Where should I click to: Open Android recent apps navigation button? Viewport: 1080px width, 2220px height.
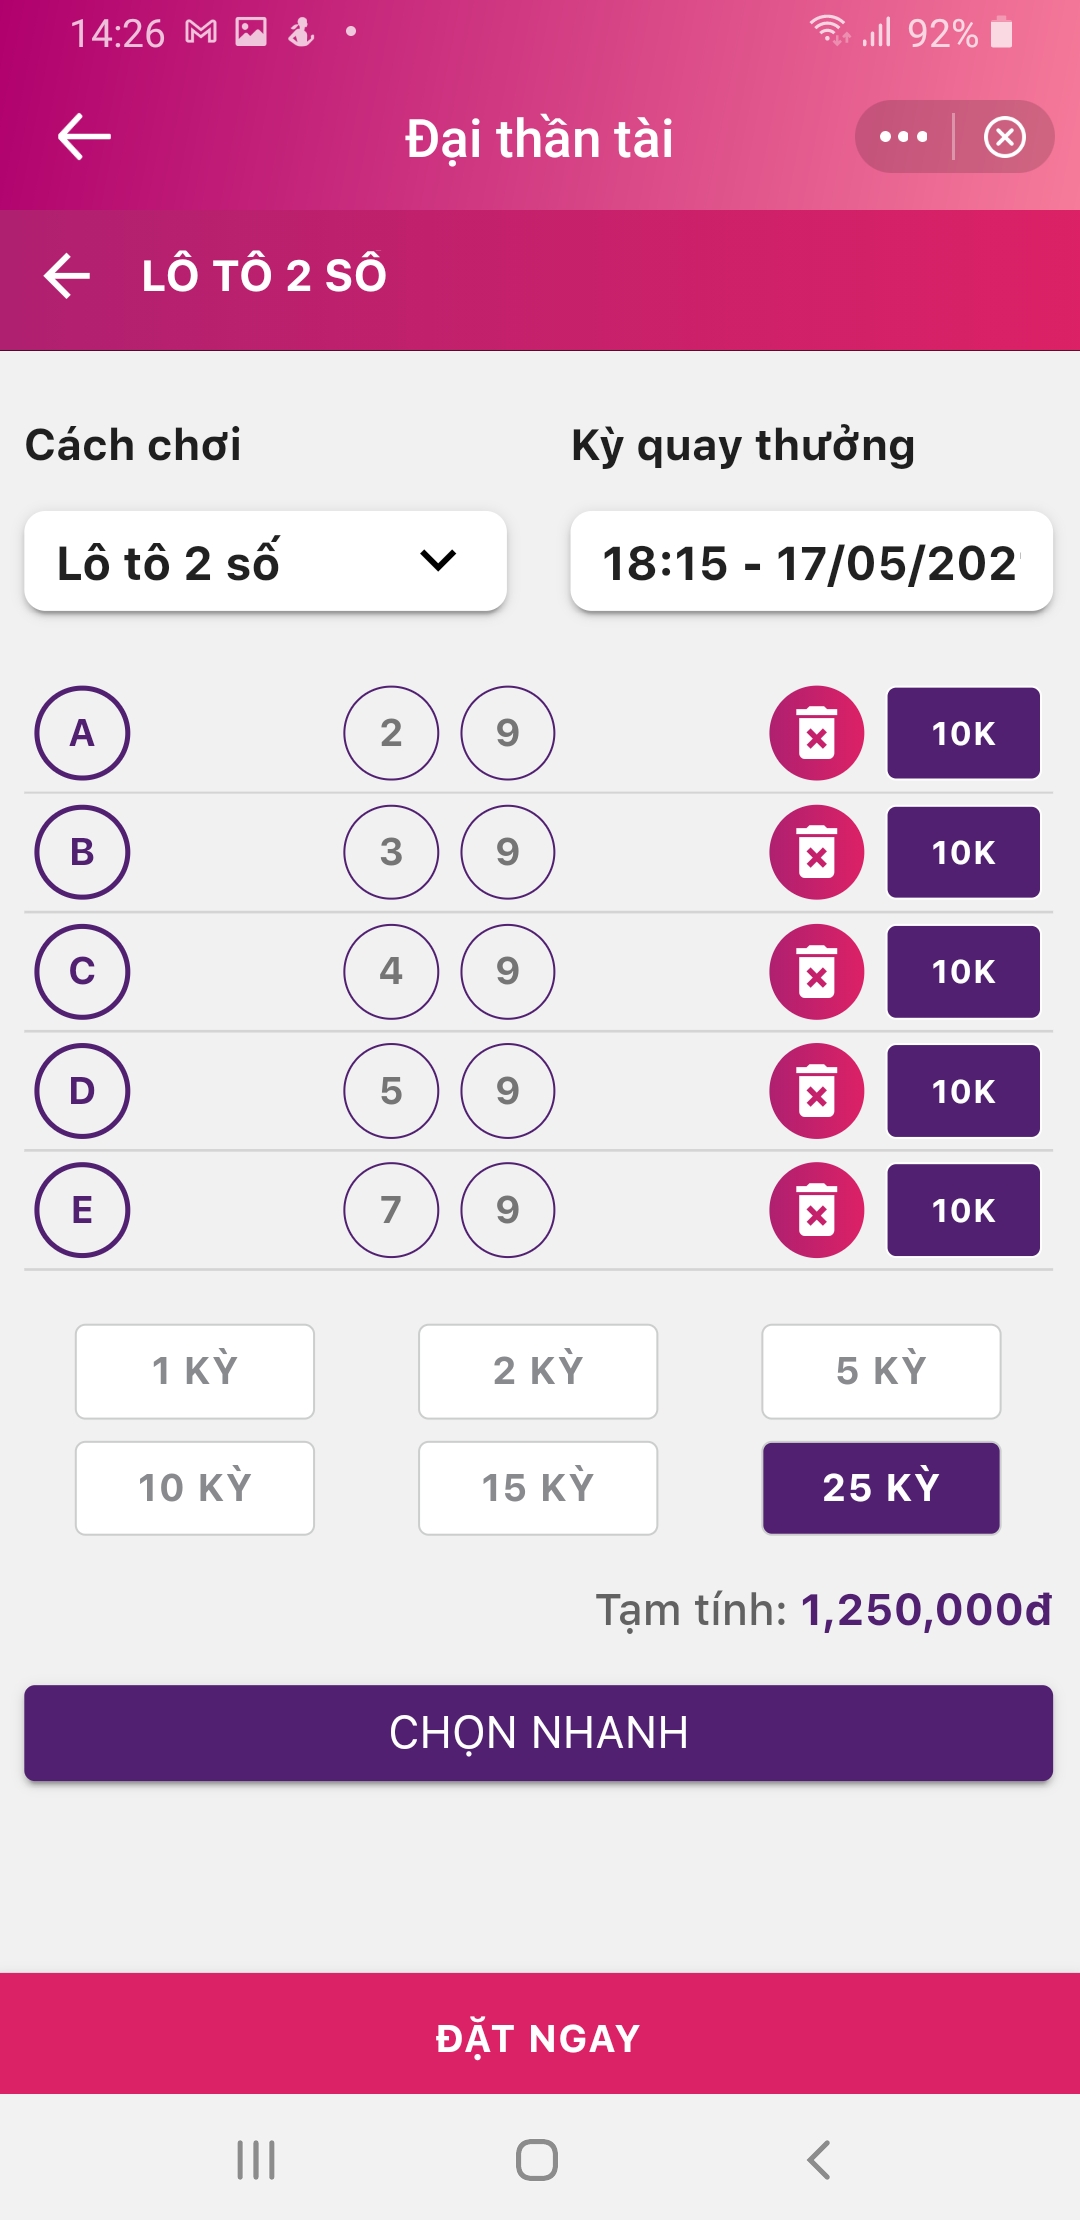click(x=256, y=2160)
